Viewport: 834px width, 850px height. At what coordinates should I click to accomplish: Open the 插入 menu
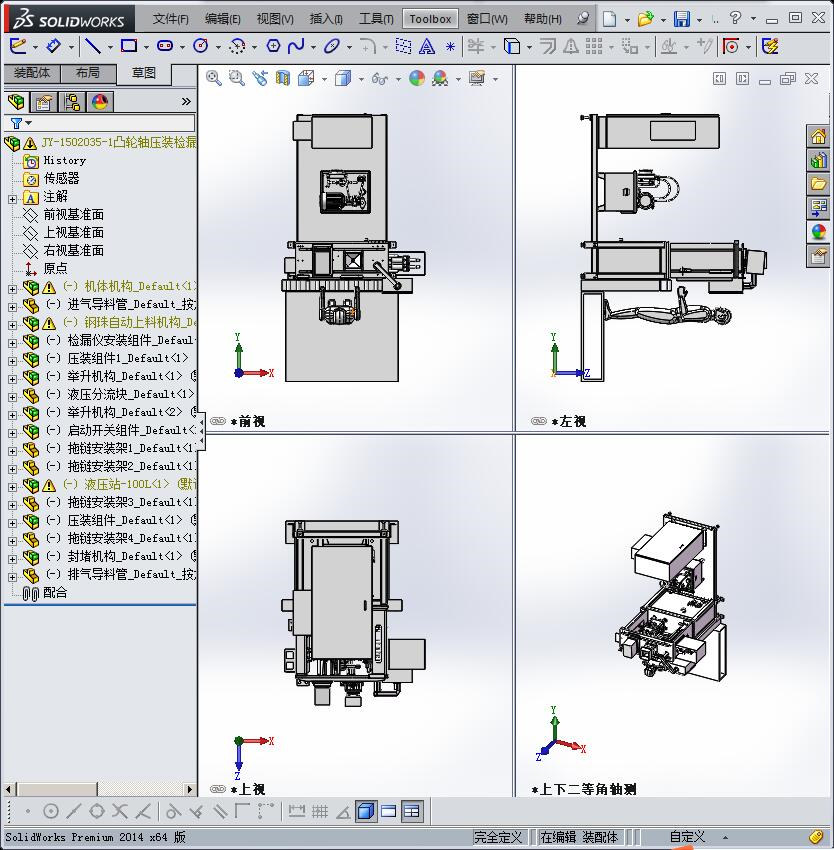(x=325, y=19)
